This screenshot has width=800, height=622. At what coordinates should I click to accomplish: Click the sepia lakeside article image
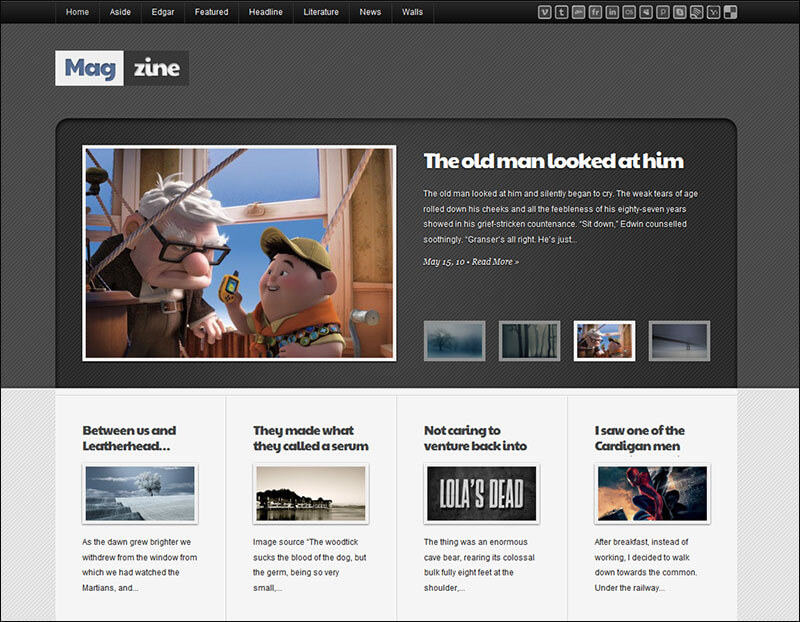(311, 493)
